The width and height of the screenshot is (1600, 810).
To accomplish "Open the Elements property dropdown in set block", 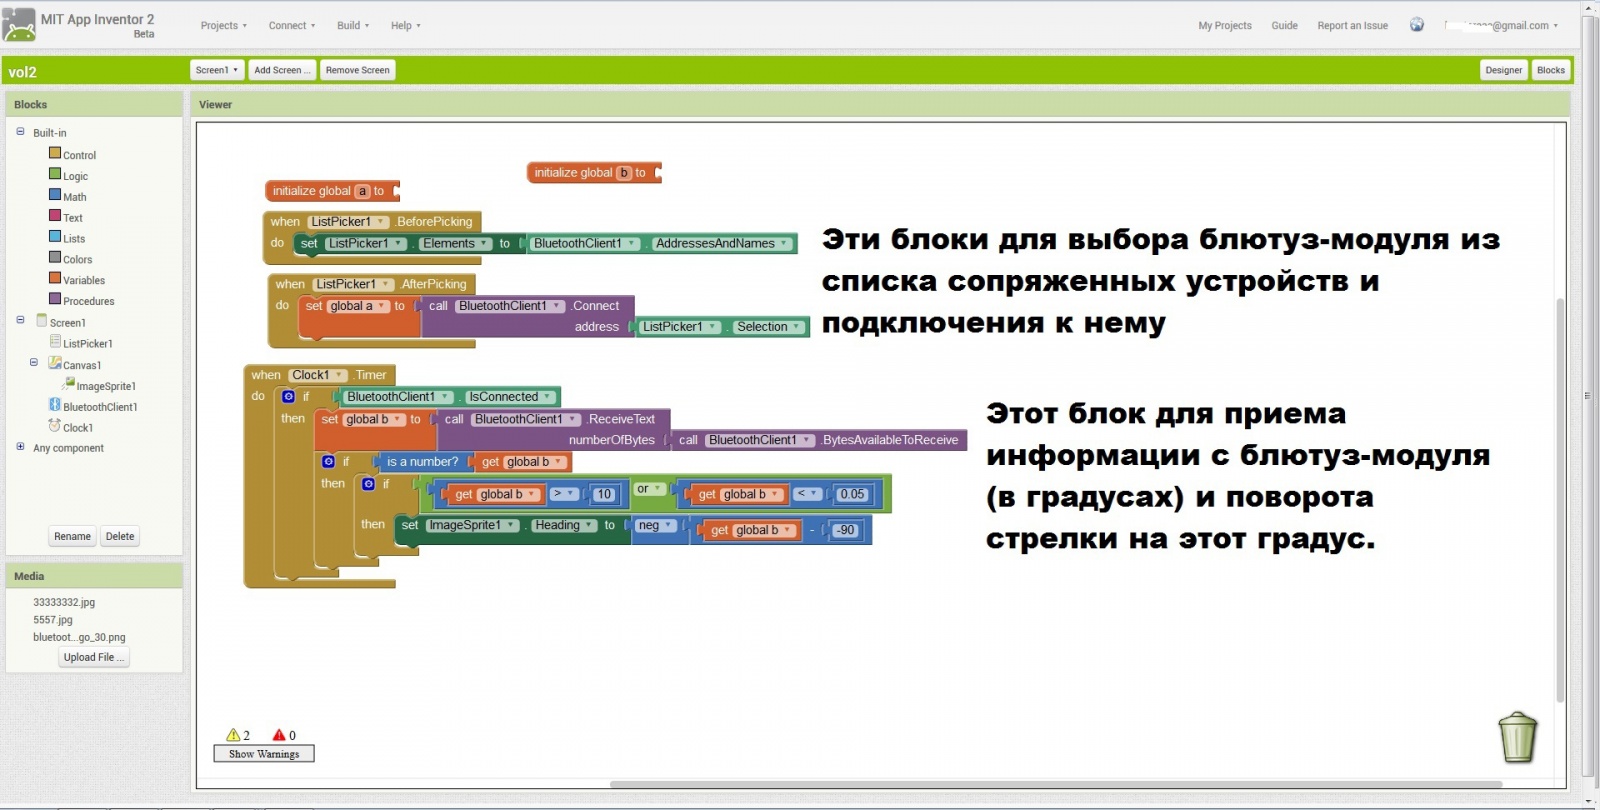I will tap(455, 243).
